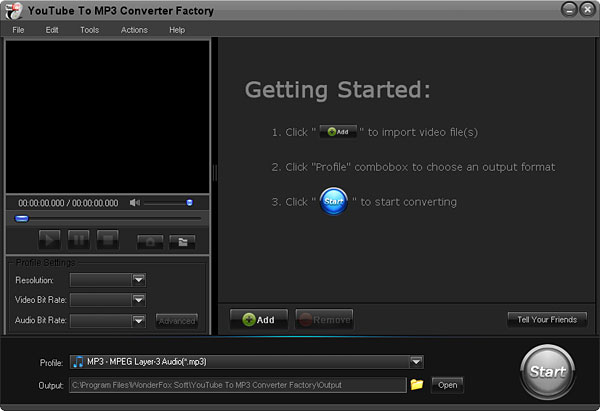Click the timecode text 00:00:00.000 / 00:00:00.000
Viewport: 600px width, 411px height.
click(68, 203)
